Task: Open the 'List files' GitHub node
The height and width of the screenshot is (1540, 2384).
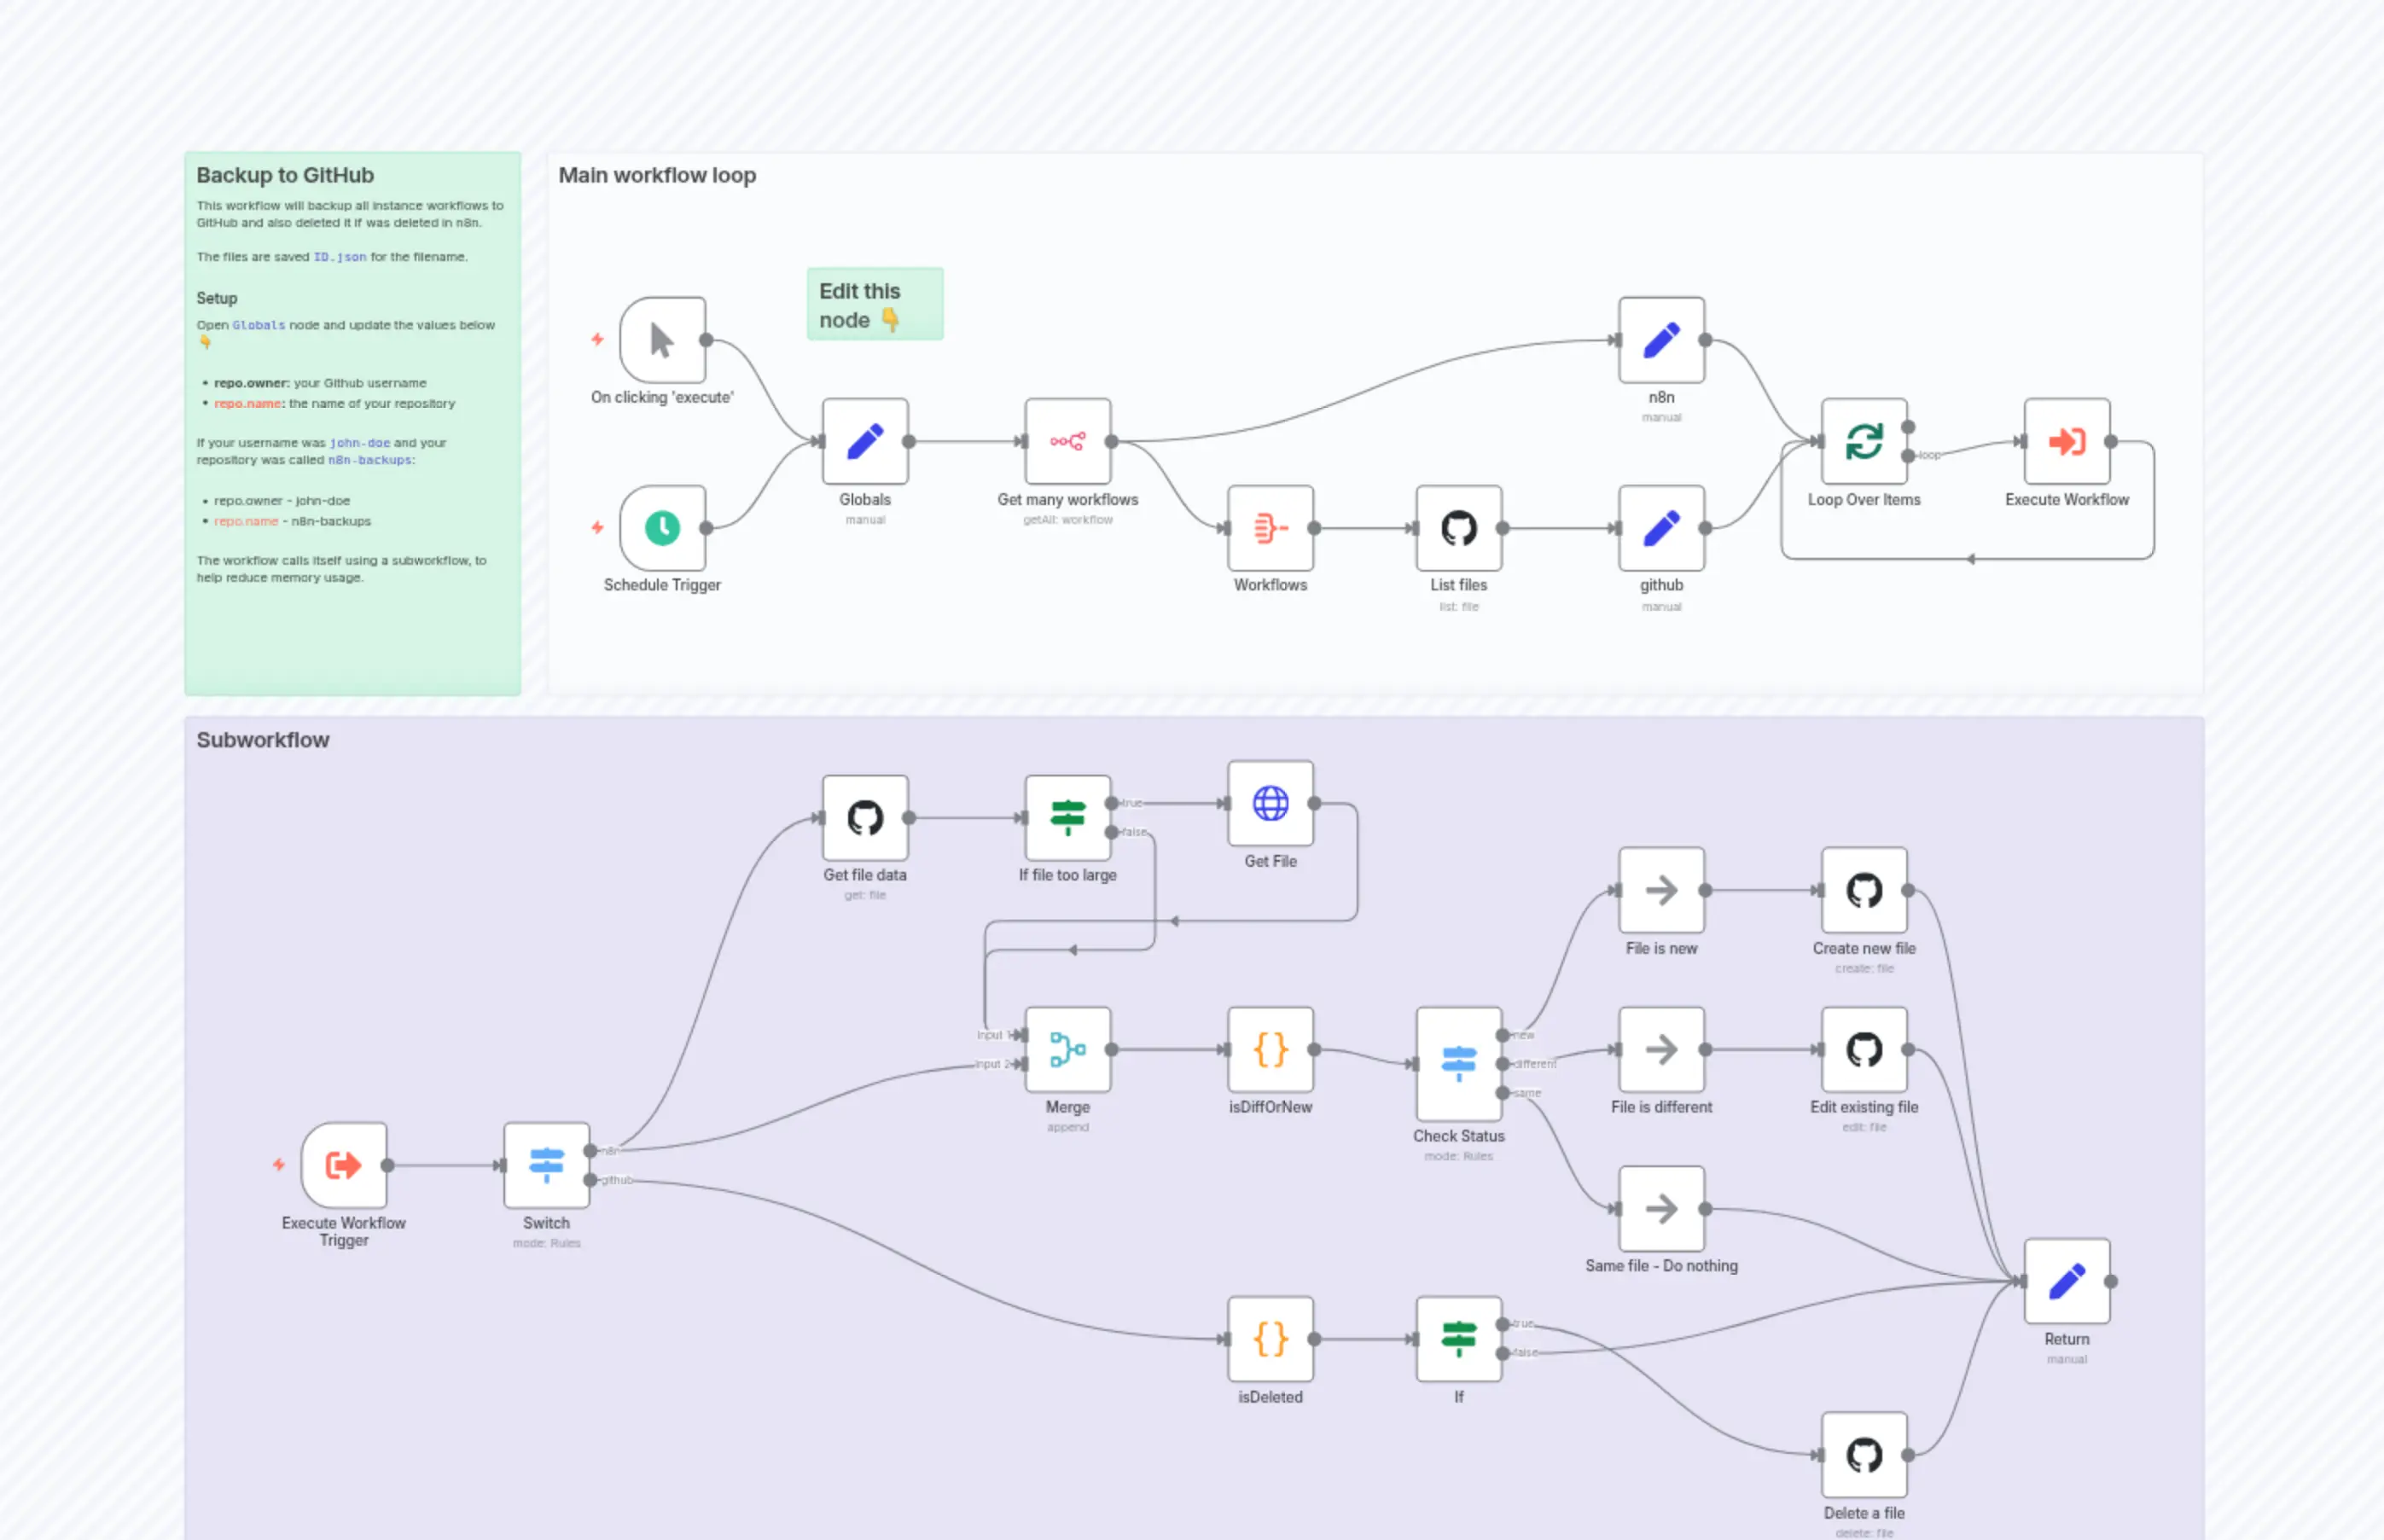Action: click(1459, 529)
